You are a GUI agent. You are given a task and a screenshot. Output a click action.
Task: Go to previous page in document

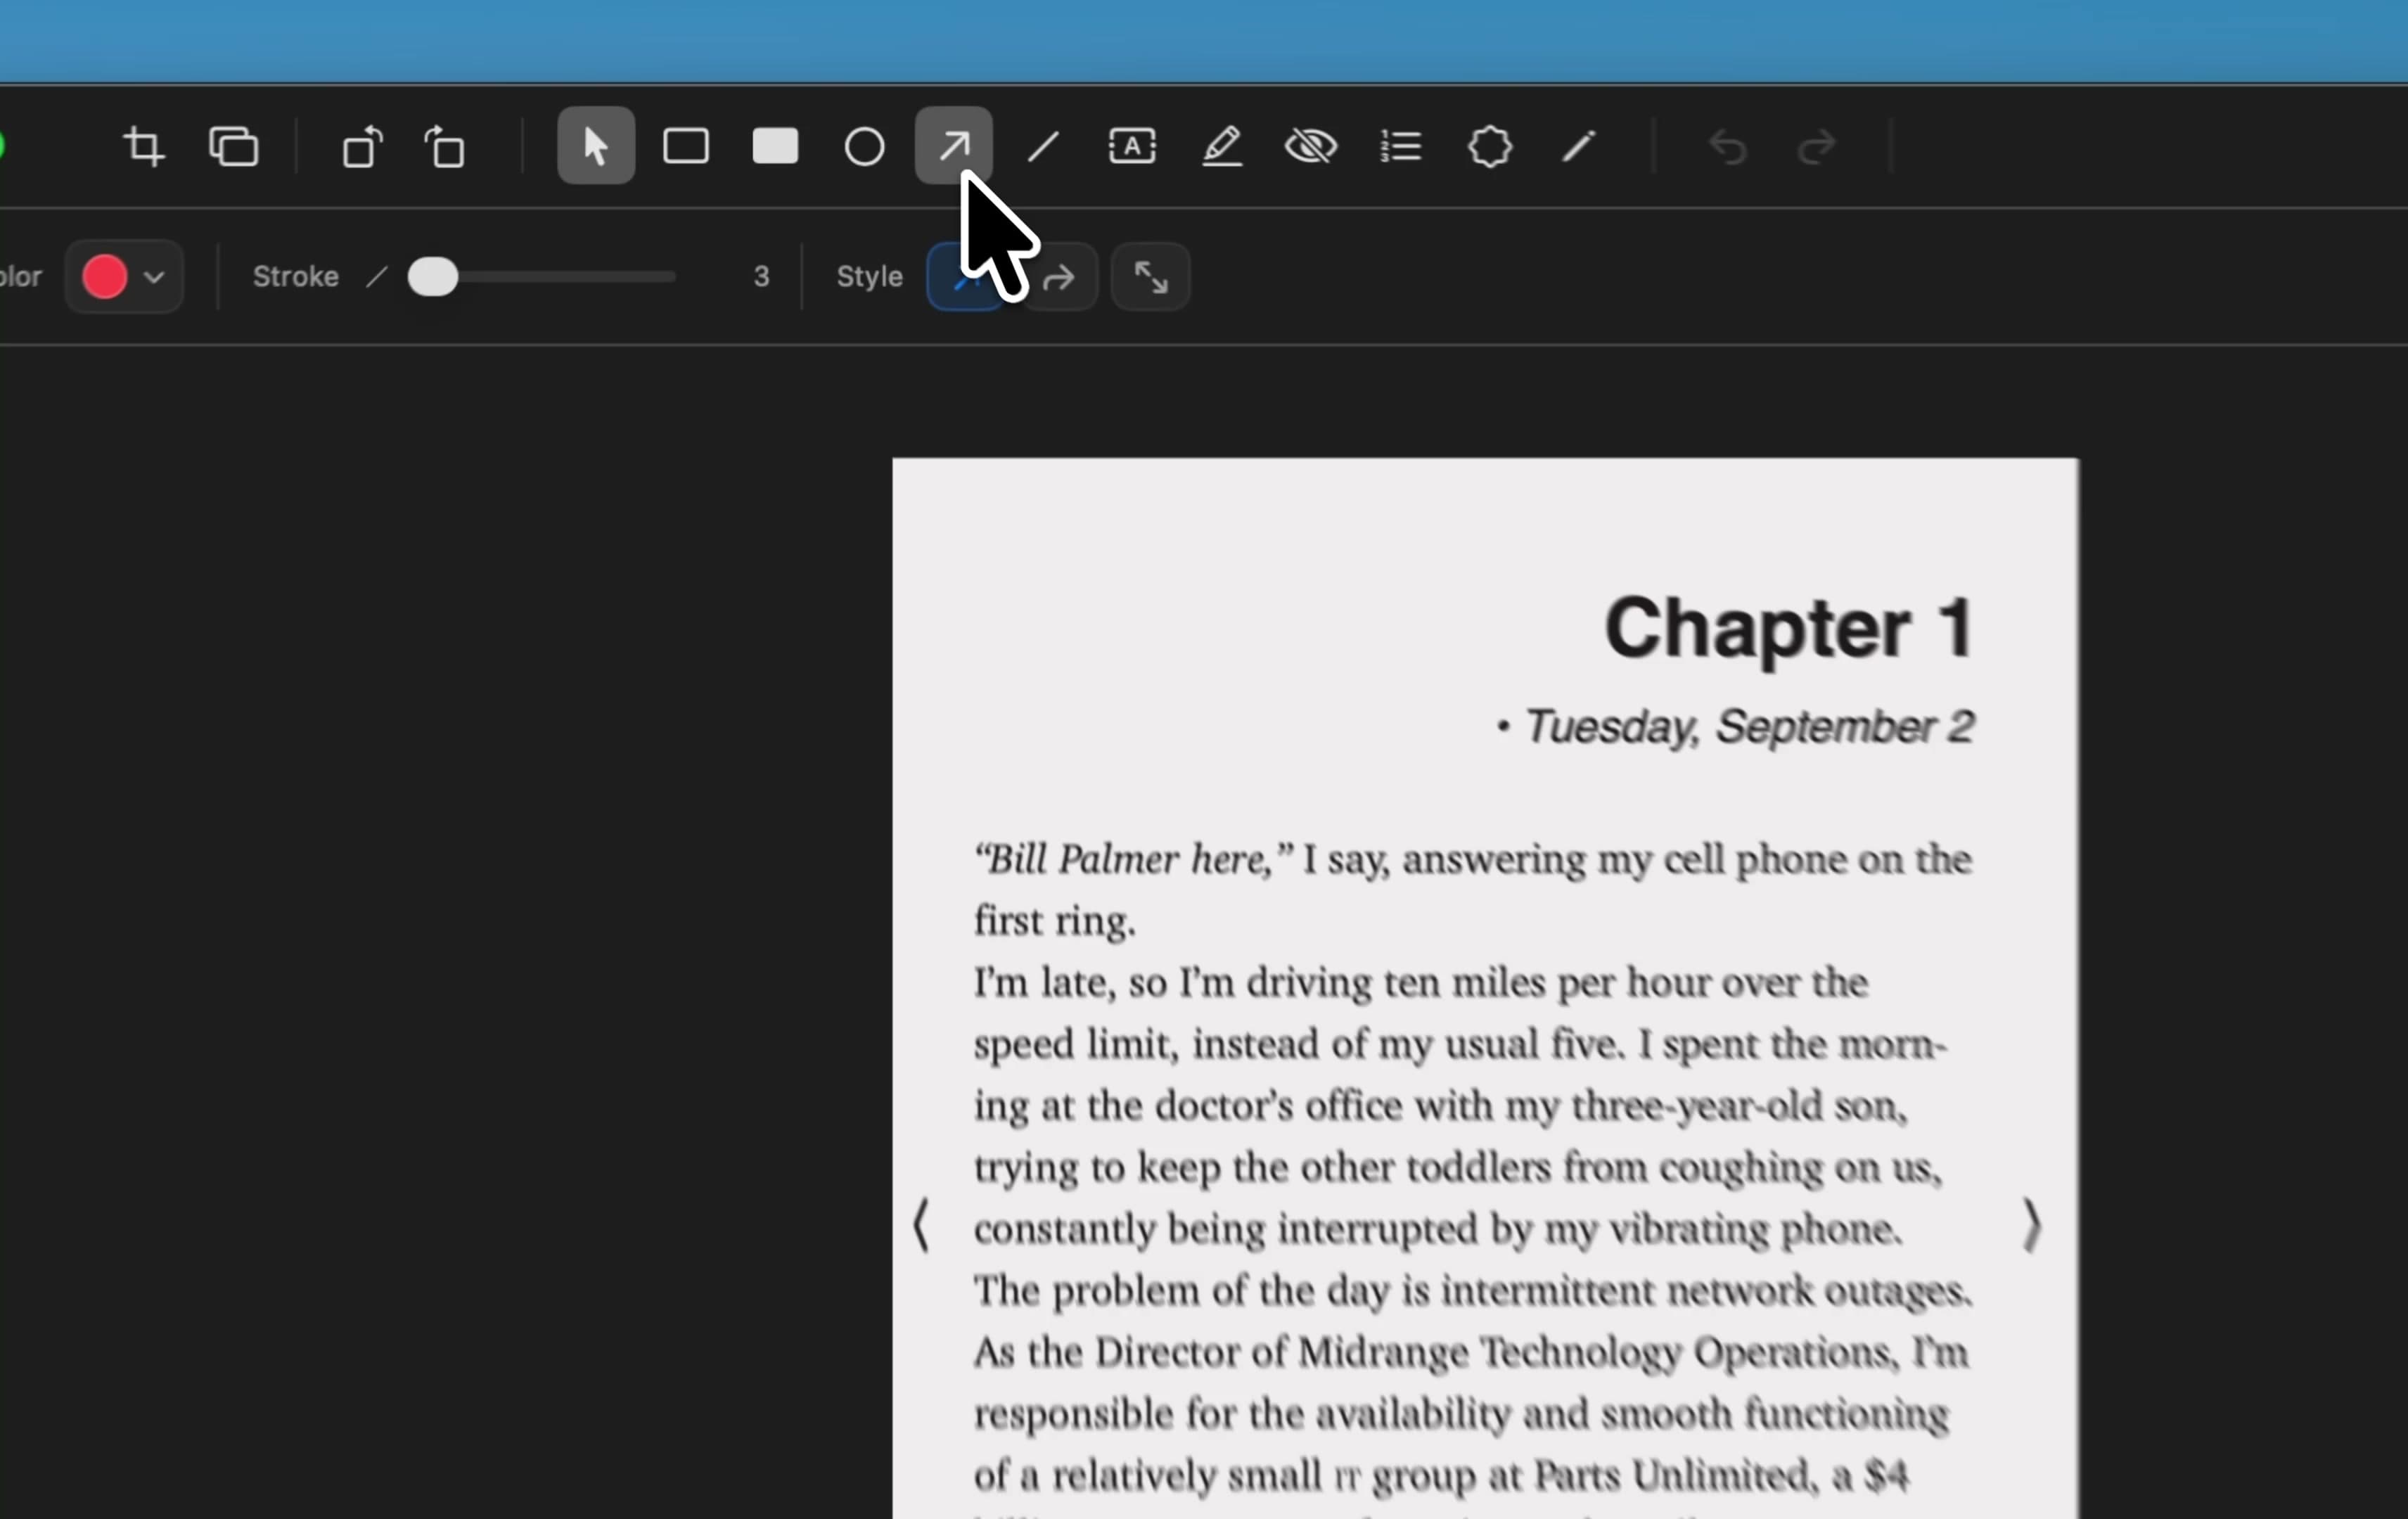point(921,1225)
